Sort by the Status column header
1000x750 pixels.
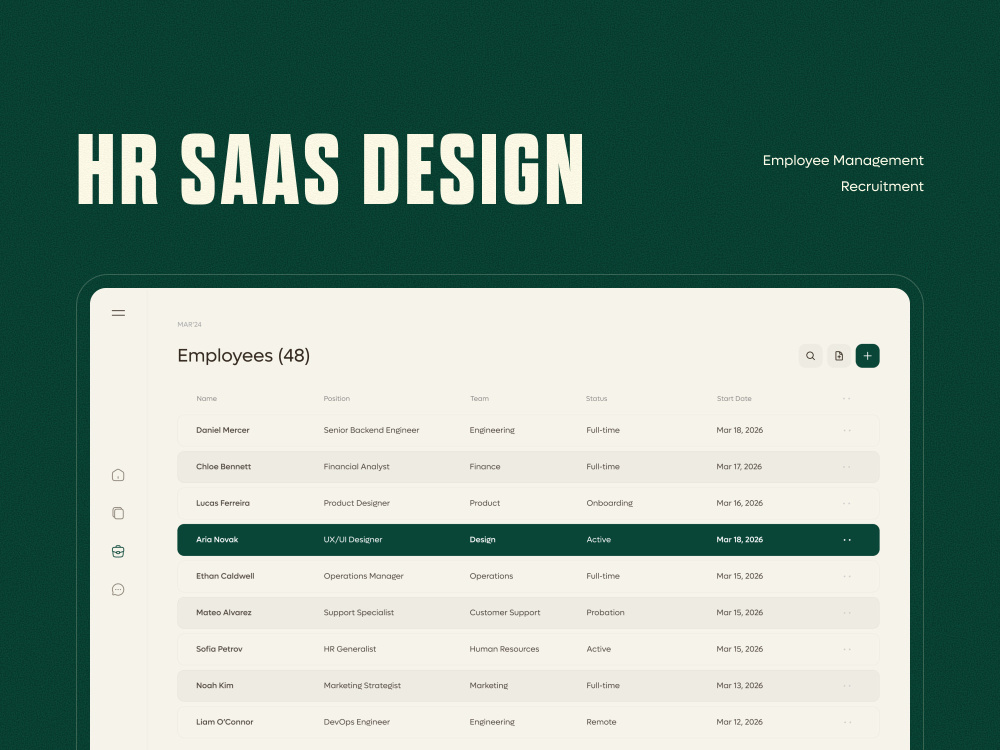(x=596, y=399)
